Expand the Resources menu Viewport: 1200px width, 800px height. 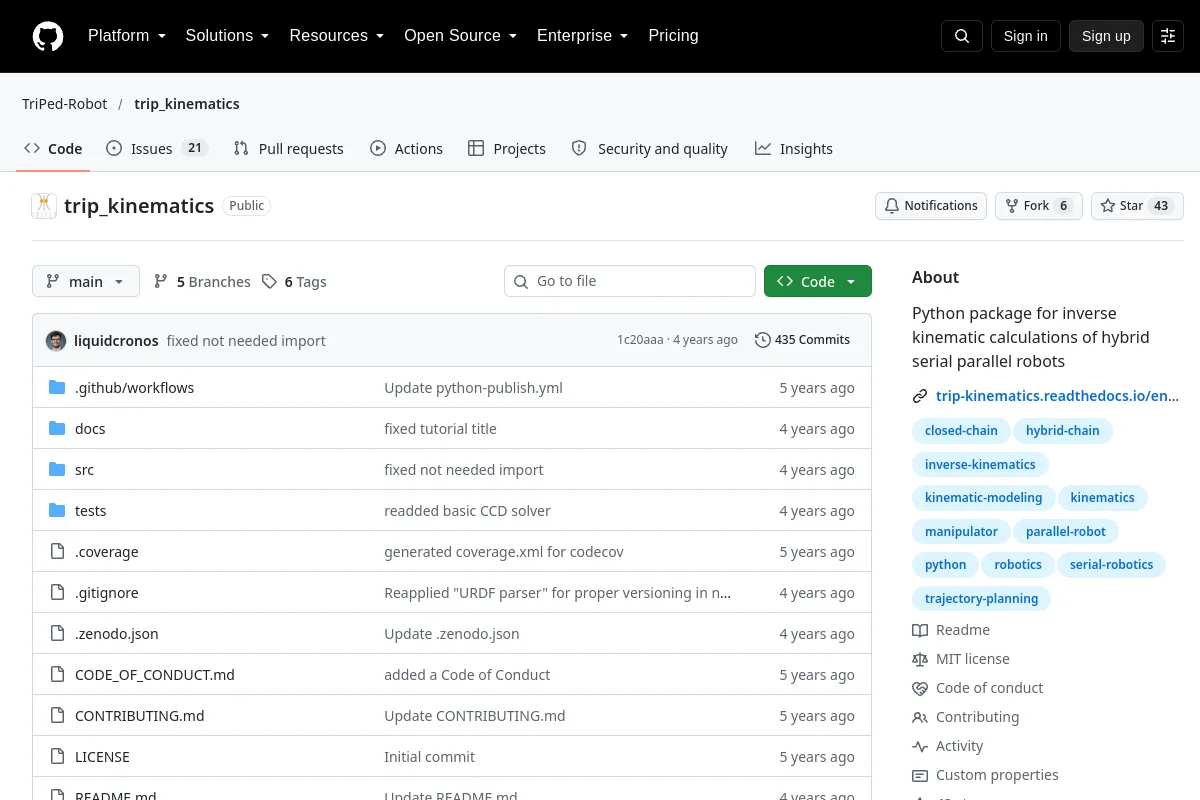337,36
